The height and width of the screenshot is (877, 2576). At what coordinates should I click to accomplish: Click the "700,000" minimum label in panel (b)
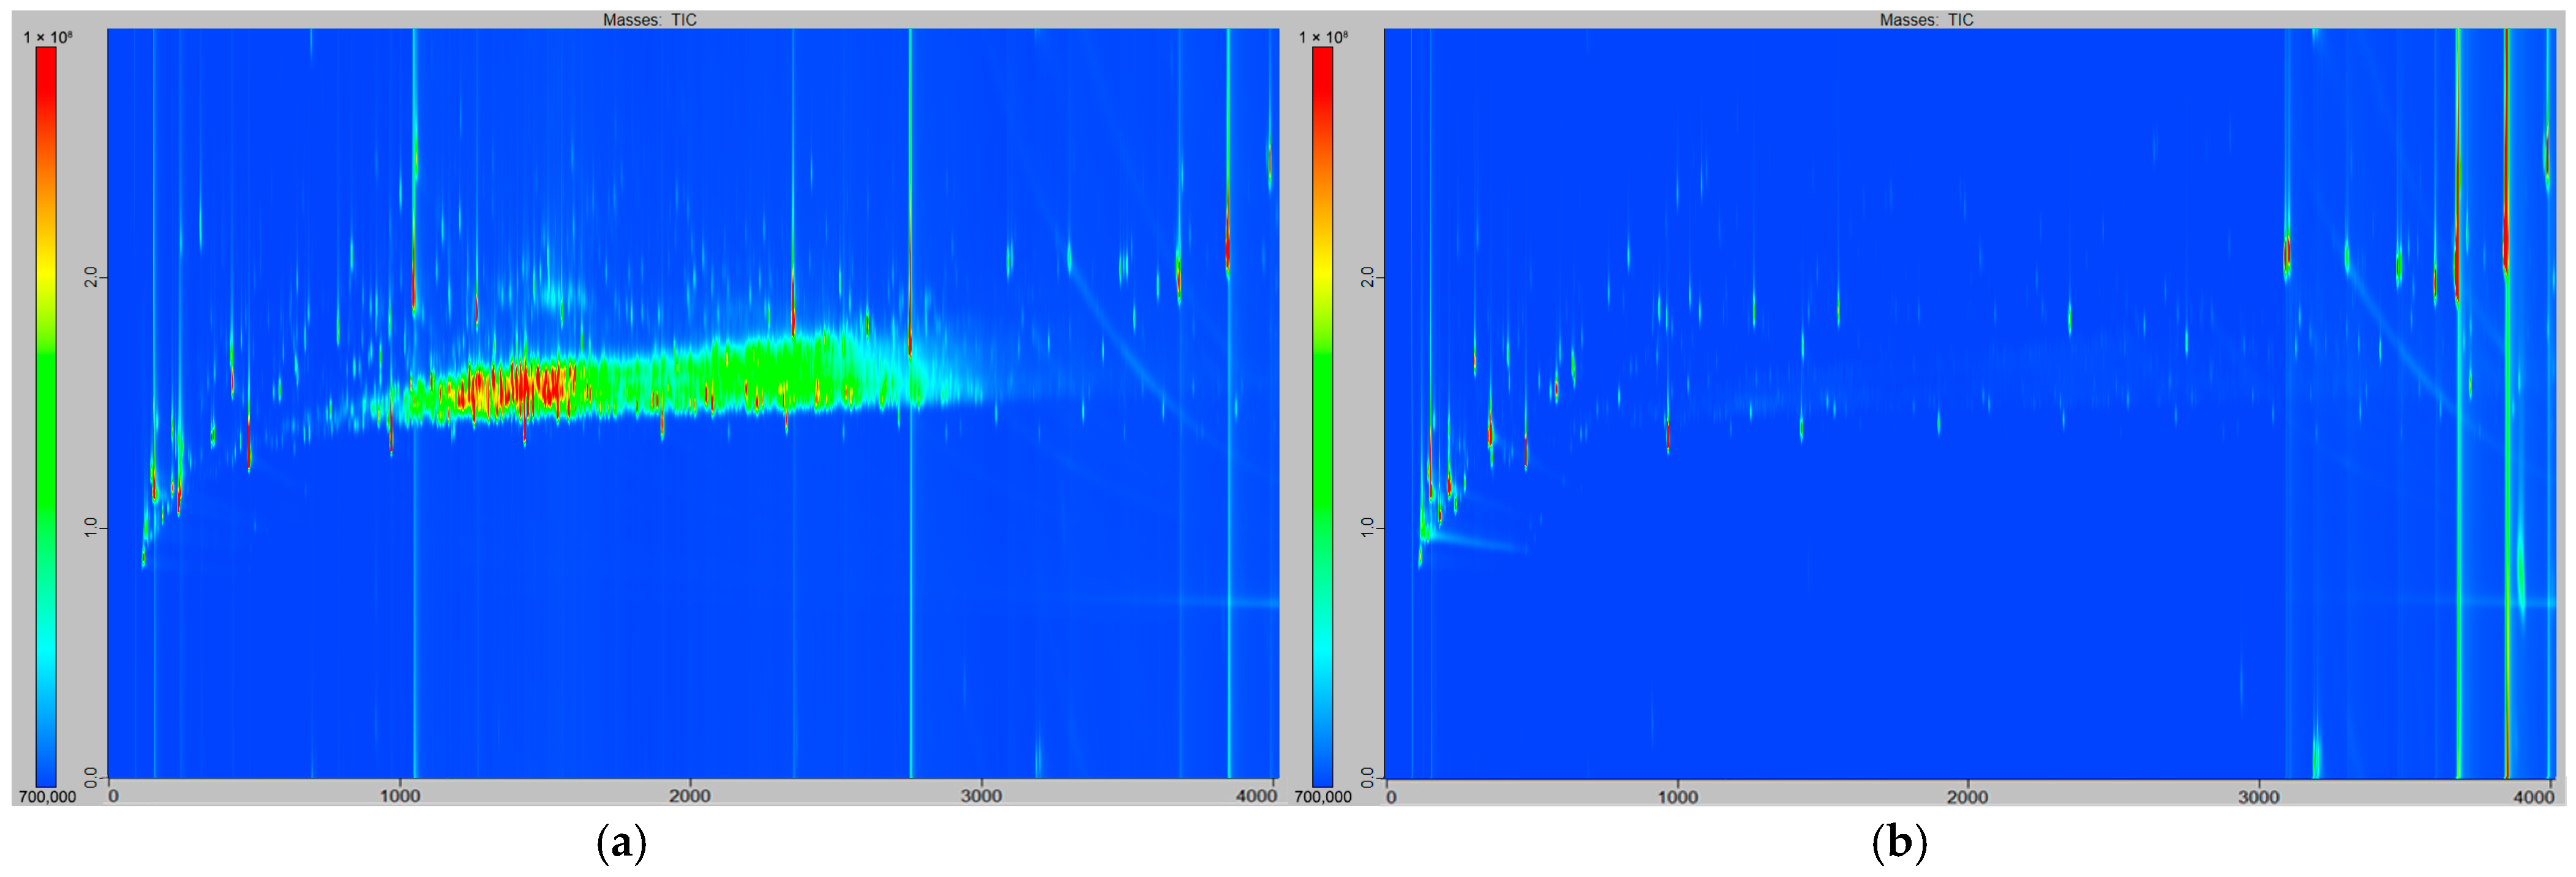1323,797
